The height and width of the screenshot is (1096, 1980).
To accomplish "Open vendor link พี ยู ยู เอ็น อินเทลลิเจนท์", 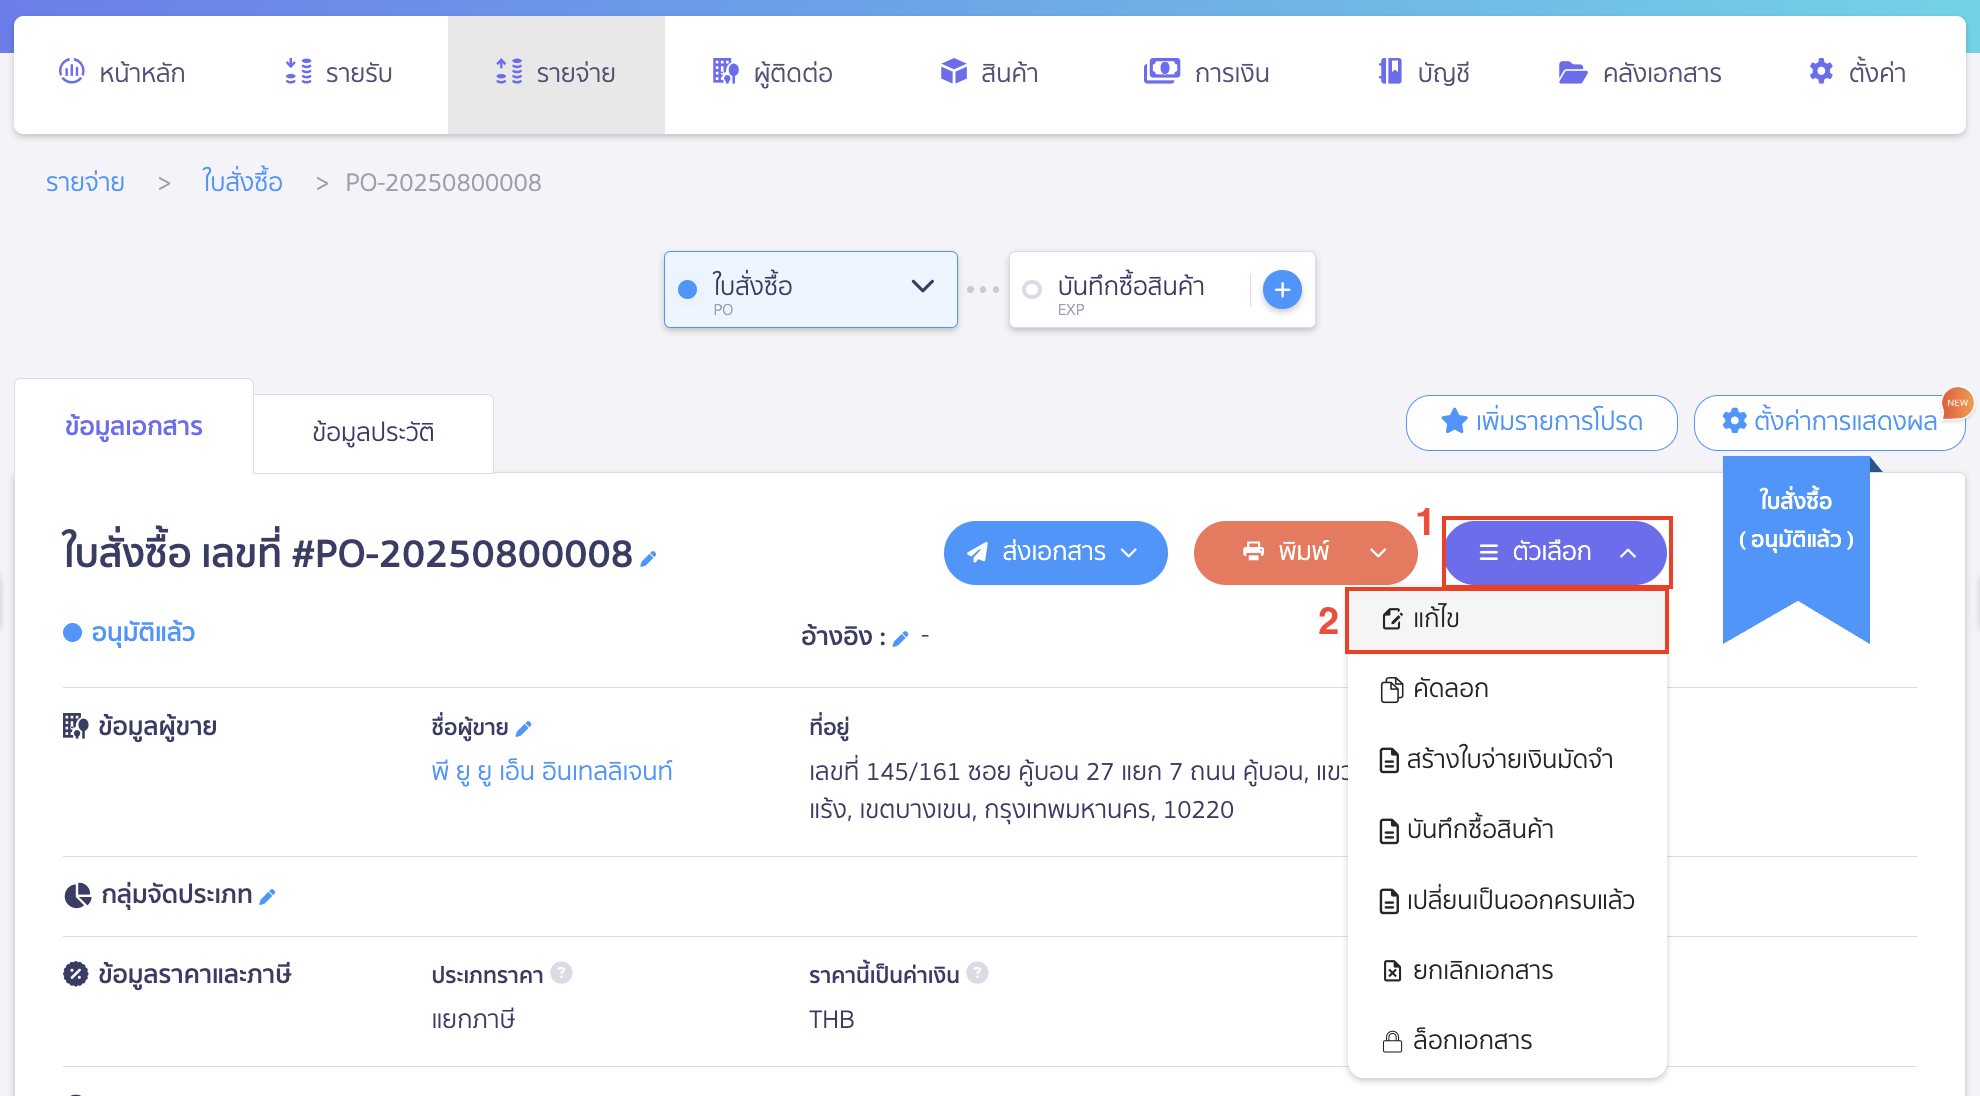I will [x=551, y=771].
